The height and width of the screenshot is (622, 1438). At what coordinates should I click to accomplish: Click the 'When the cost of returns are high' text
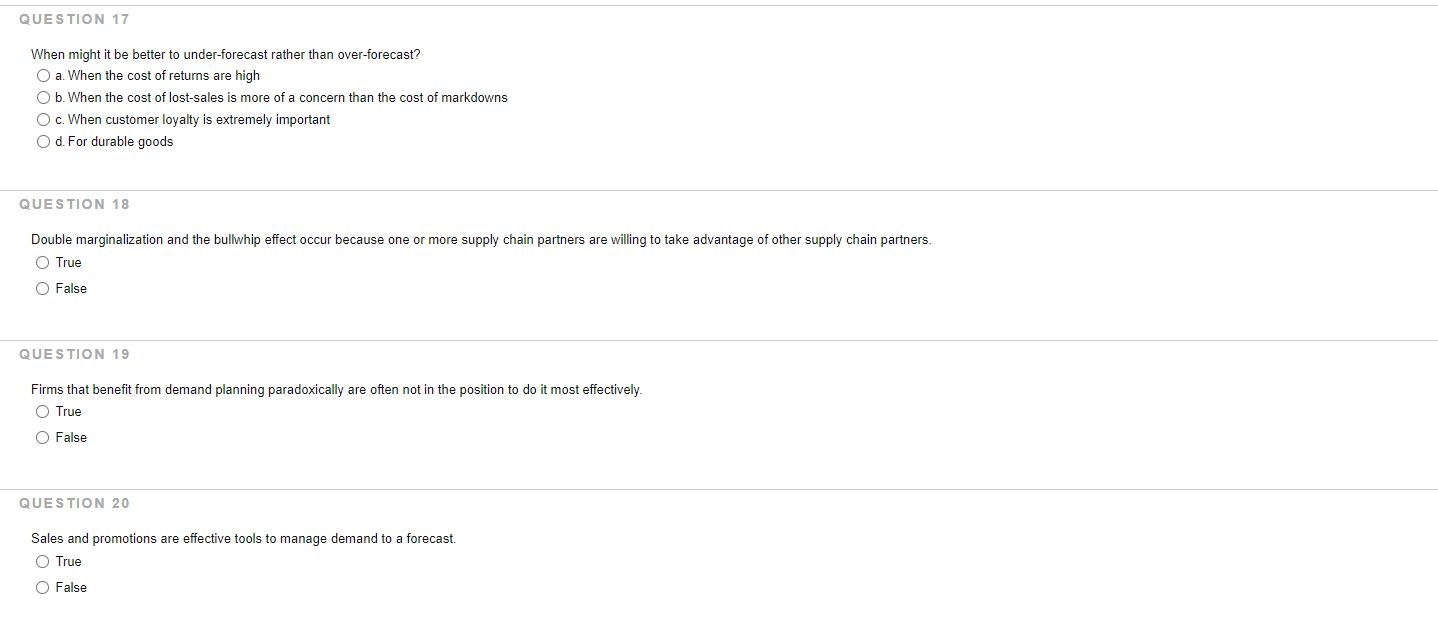[x=163, y=76]
